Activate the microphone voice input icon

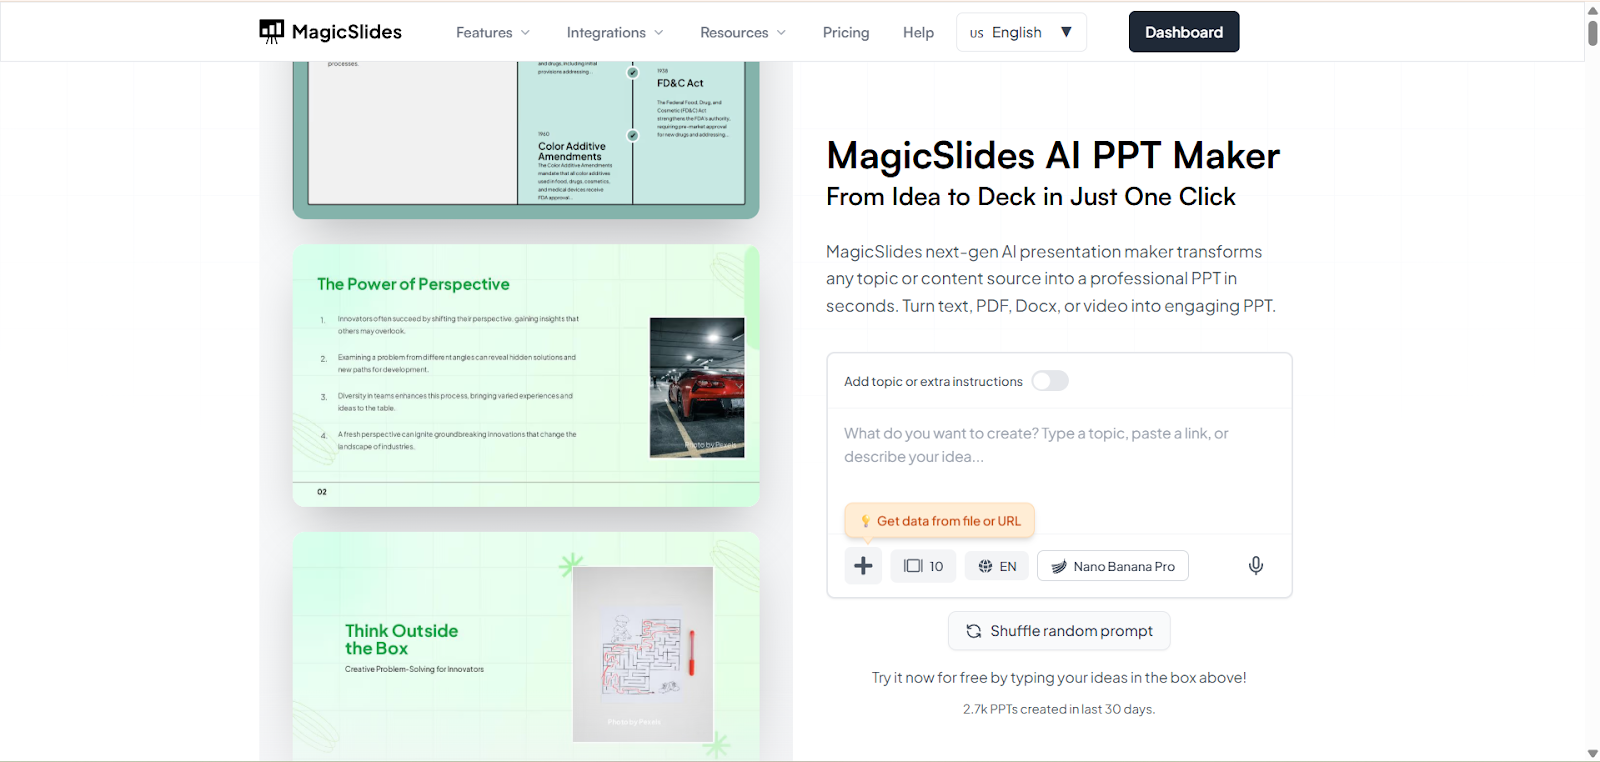(1256, 566)
